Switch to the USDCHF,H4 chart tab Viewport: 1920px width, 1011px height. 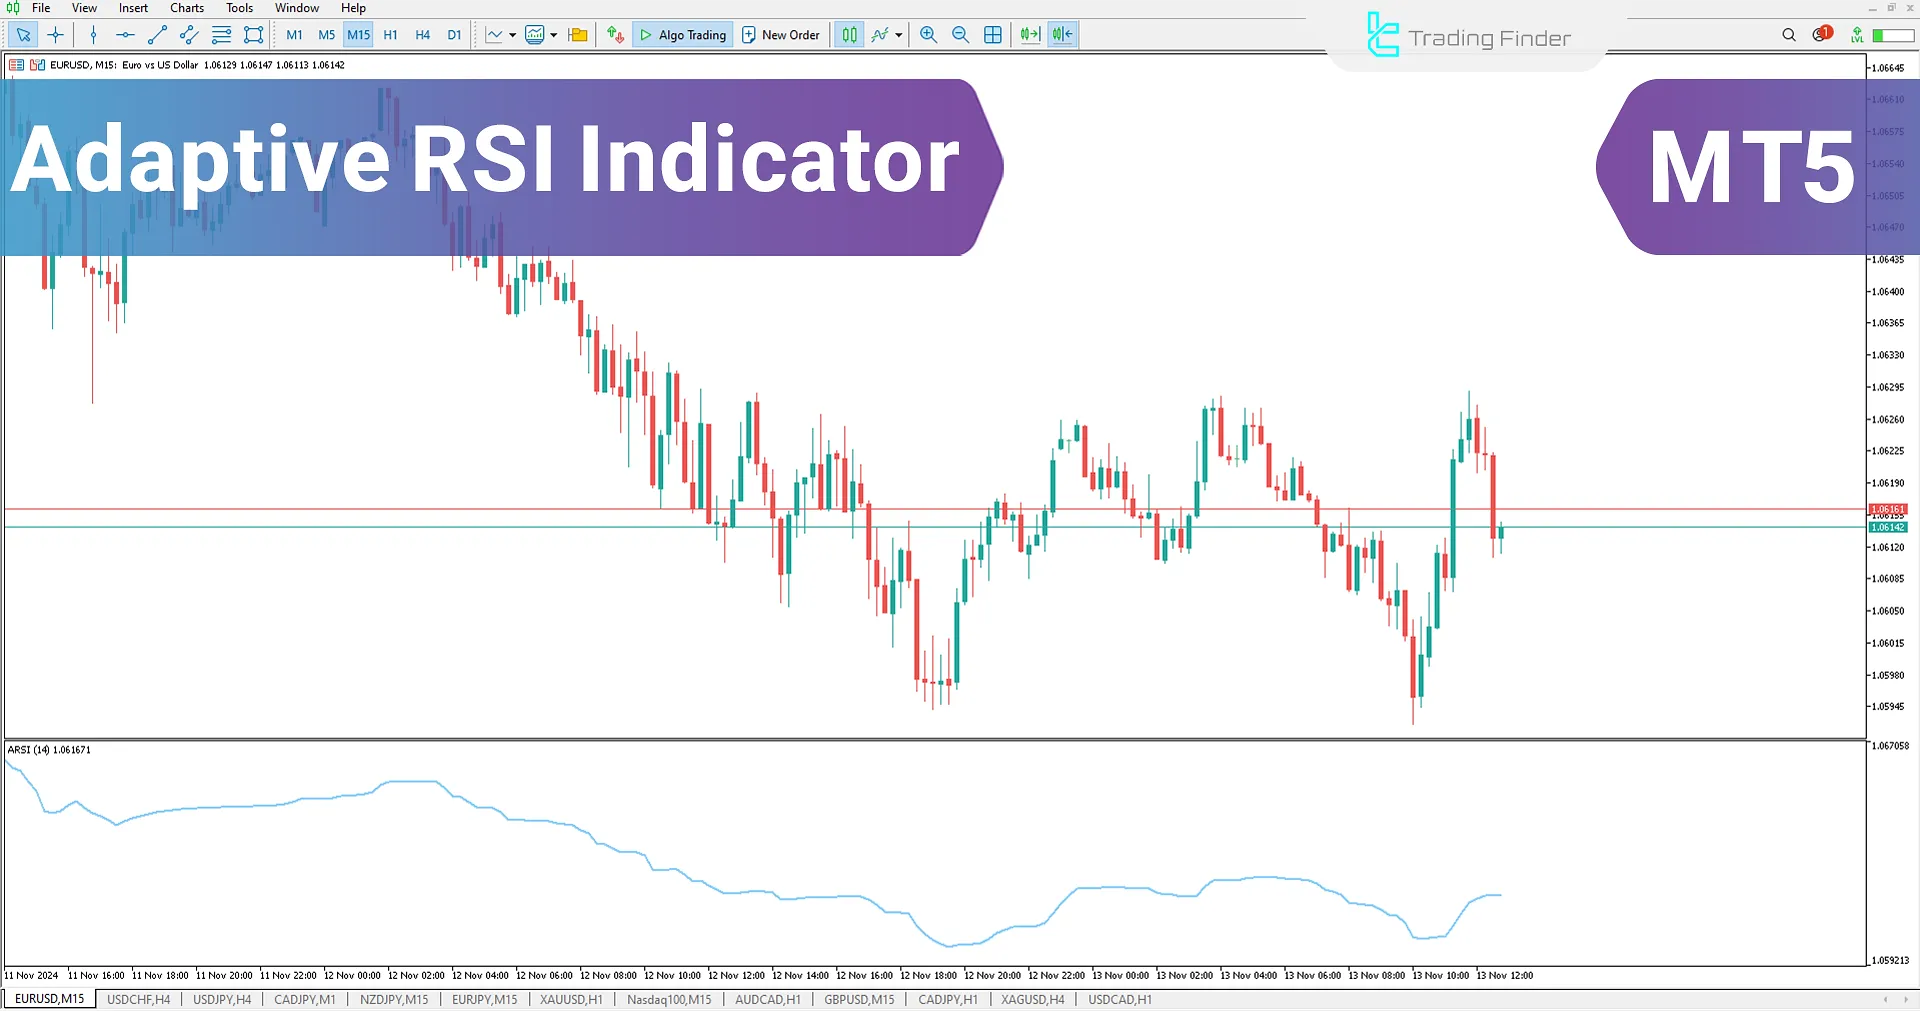(139, 999)
